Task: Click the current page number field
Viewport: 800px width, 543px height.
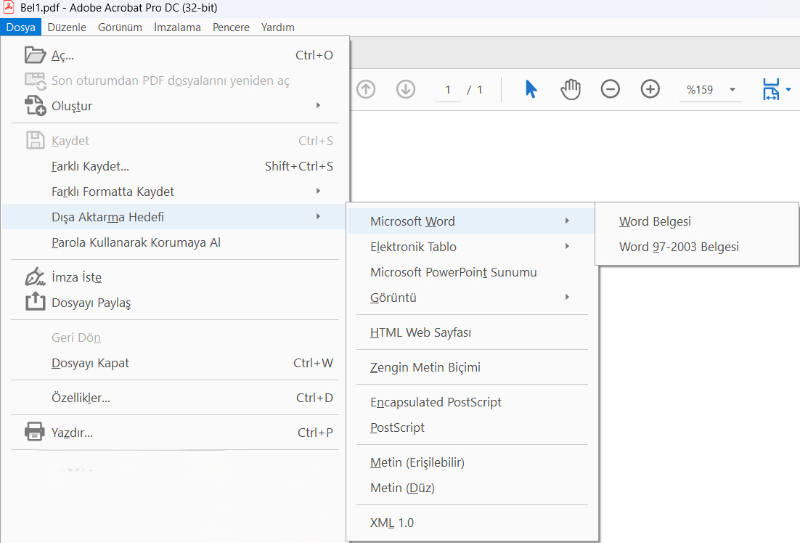Action: click(x=447, y=90)
